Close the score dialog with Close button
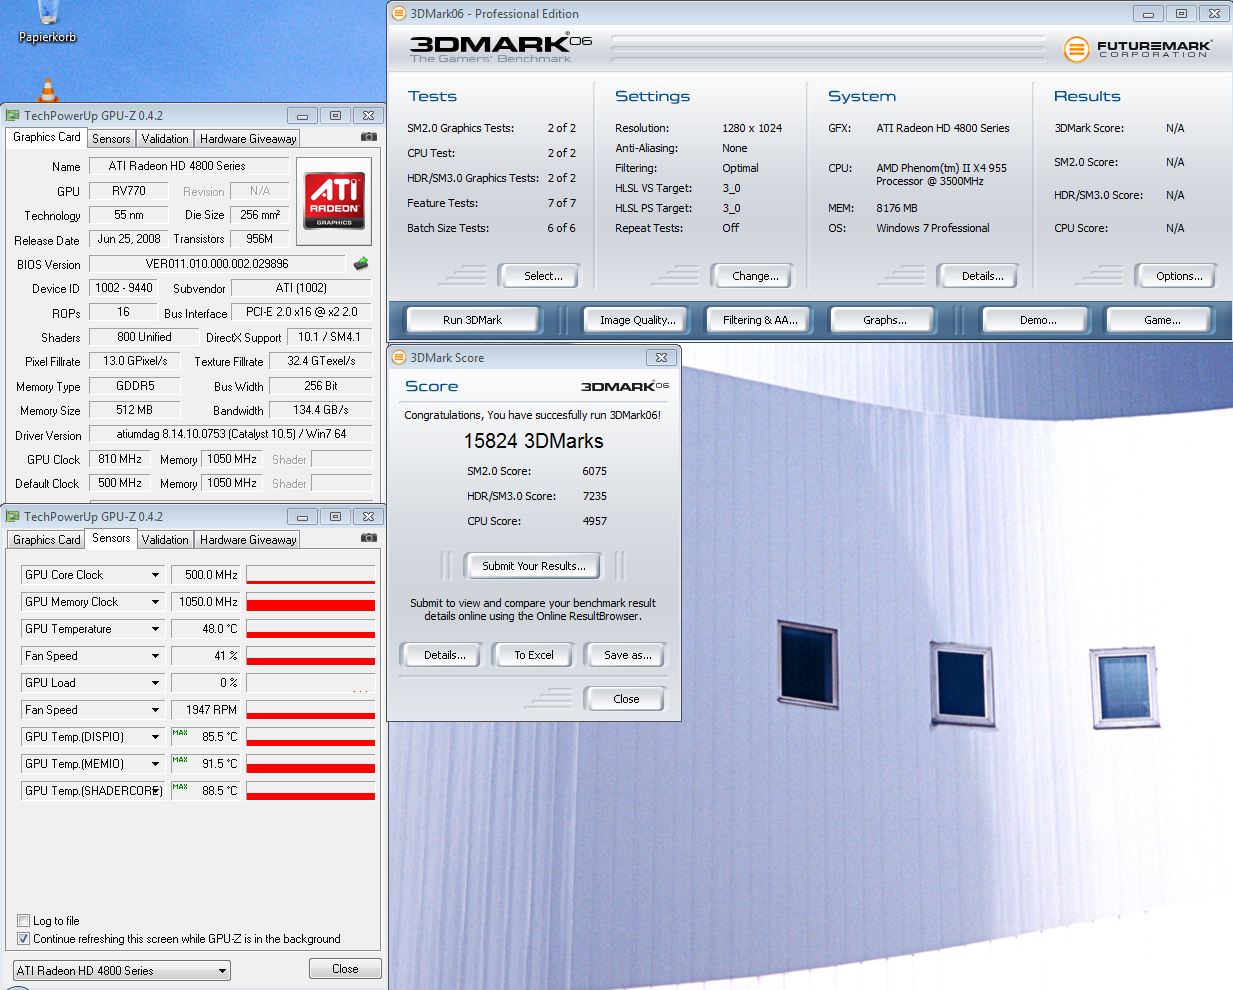Screen dimensions: 1233x990 [x=626, y=699]
